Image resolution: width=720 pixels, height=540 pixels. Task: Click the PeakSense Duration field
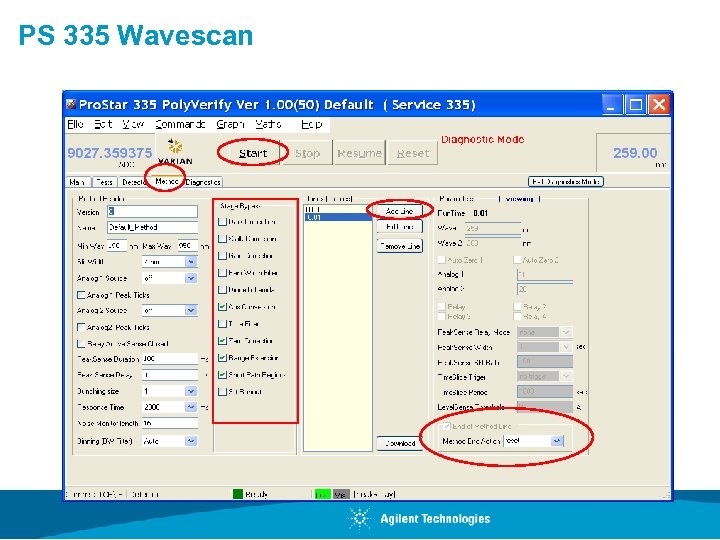pyautogui.click(x=170, y=359)
